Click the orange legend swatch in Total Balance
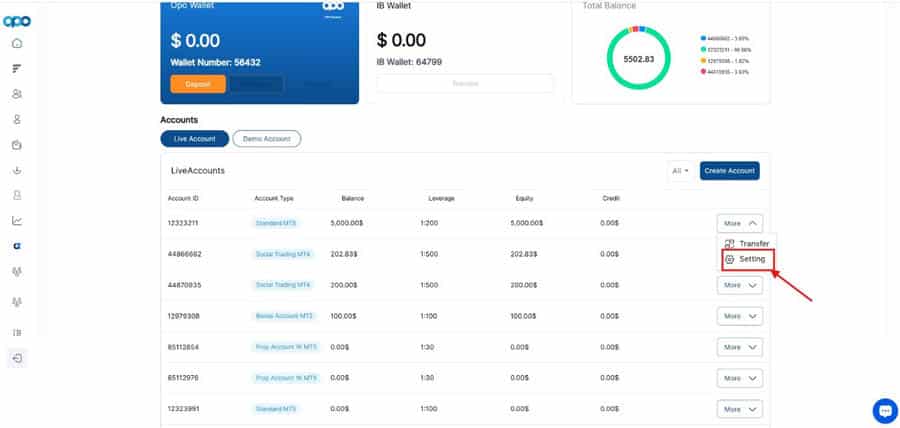This screenshot has height=428, width=900. coord(703,61)
